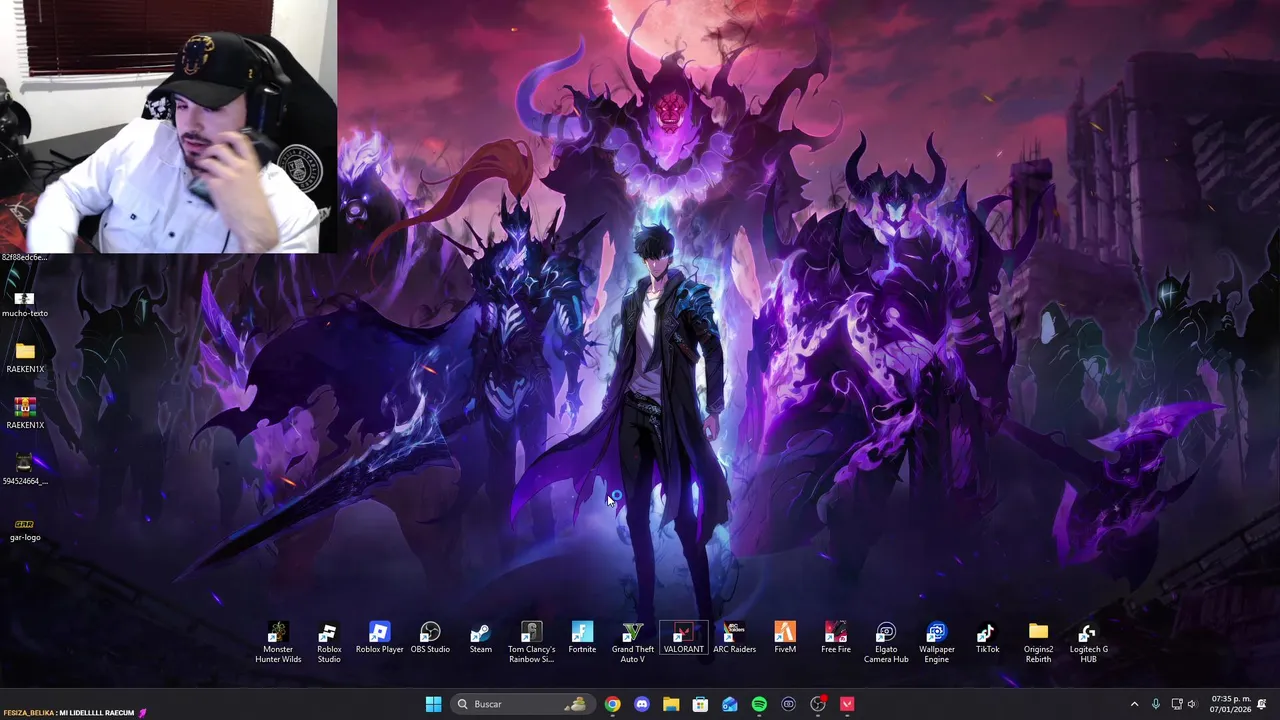
Task: Open Discord from the taskbar
Action: [641, 704]
